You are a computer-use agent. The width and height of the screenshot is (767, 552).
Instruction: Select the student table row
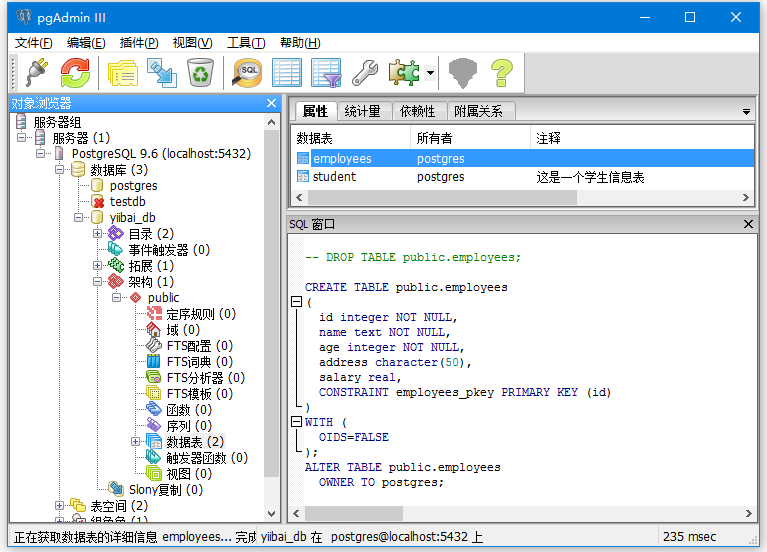[x=334, y=177]
